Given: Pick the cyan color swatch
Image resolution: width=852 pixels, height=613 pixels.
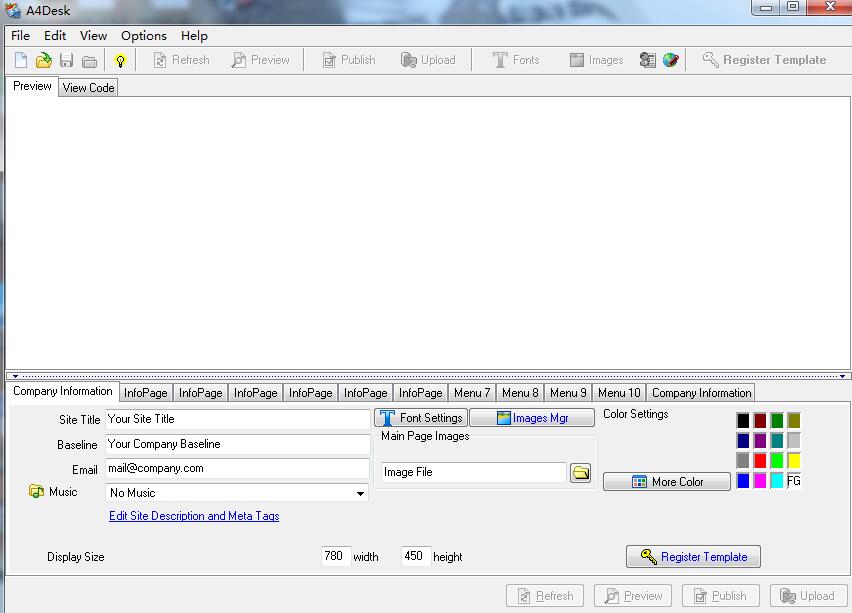Looking at the screenshot, I should pos(777,480).
